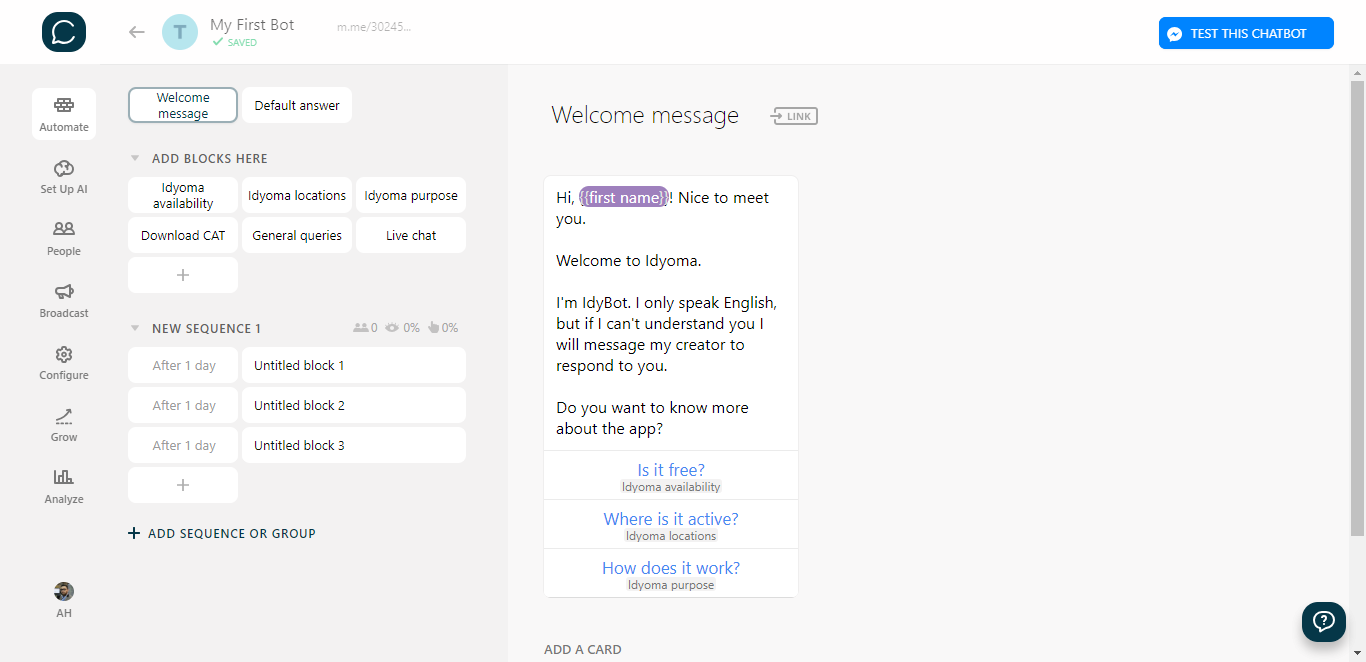
Task: Click the Test This Chatbot button
Action: coord(1246,33)
